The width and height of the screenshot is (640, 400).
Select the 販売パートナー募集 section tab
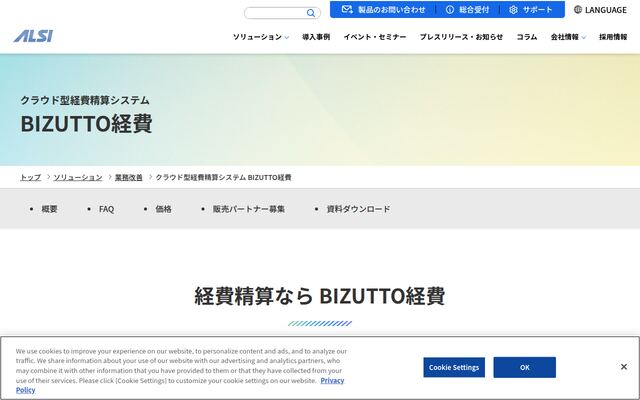pyautogui.click(x=249, y=209)
